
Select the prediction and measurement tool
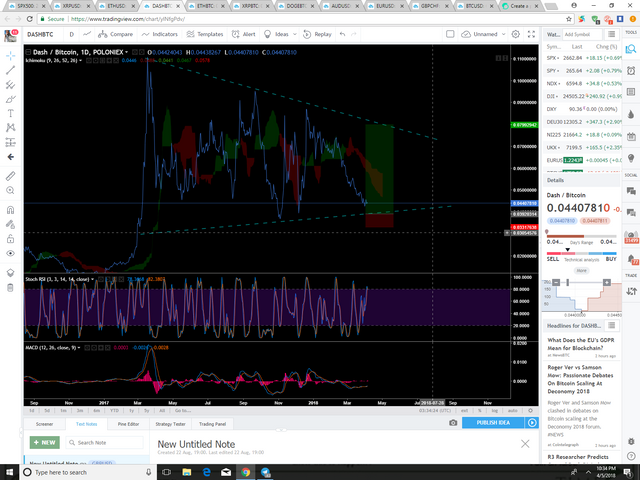click(x=11, y=142)
